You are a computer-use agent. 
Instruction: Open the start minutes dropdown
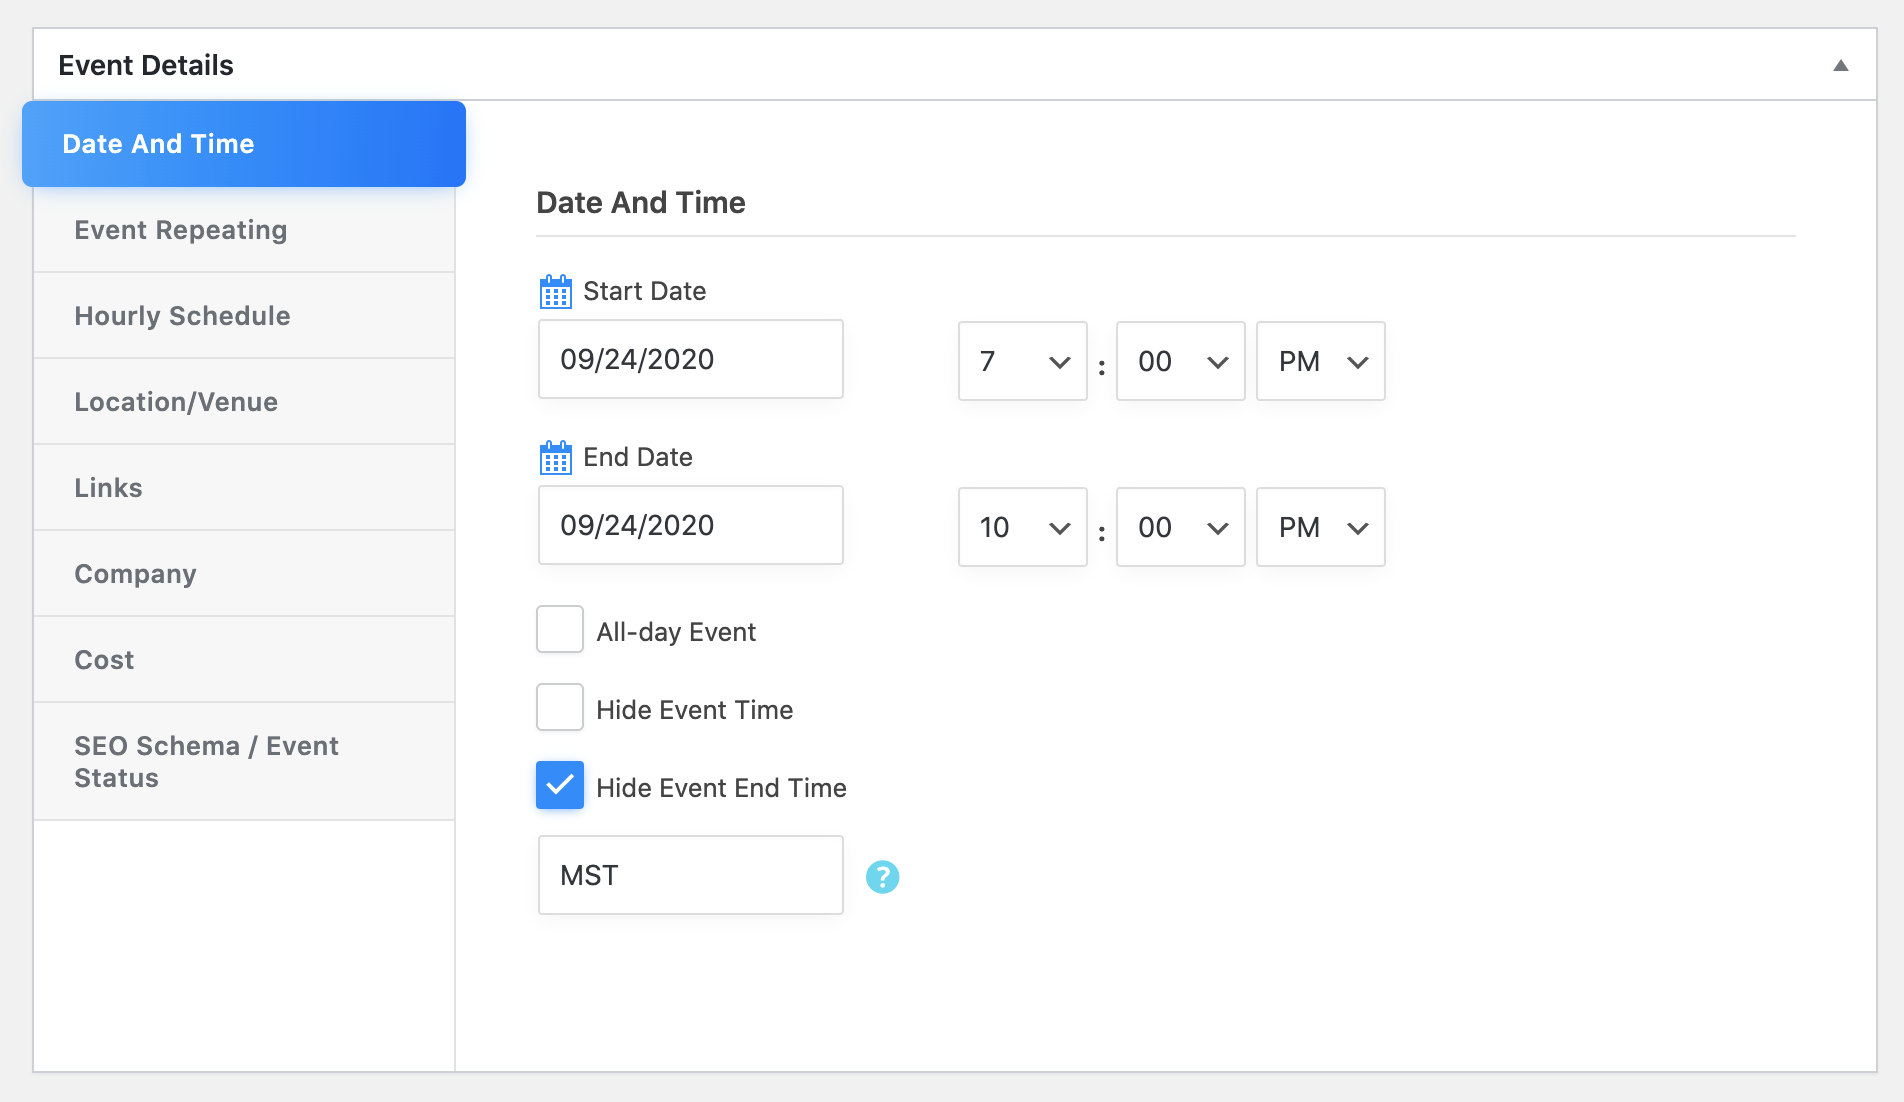[1180, 361]
